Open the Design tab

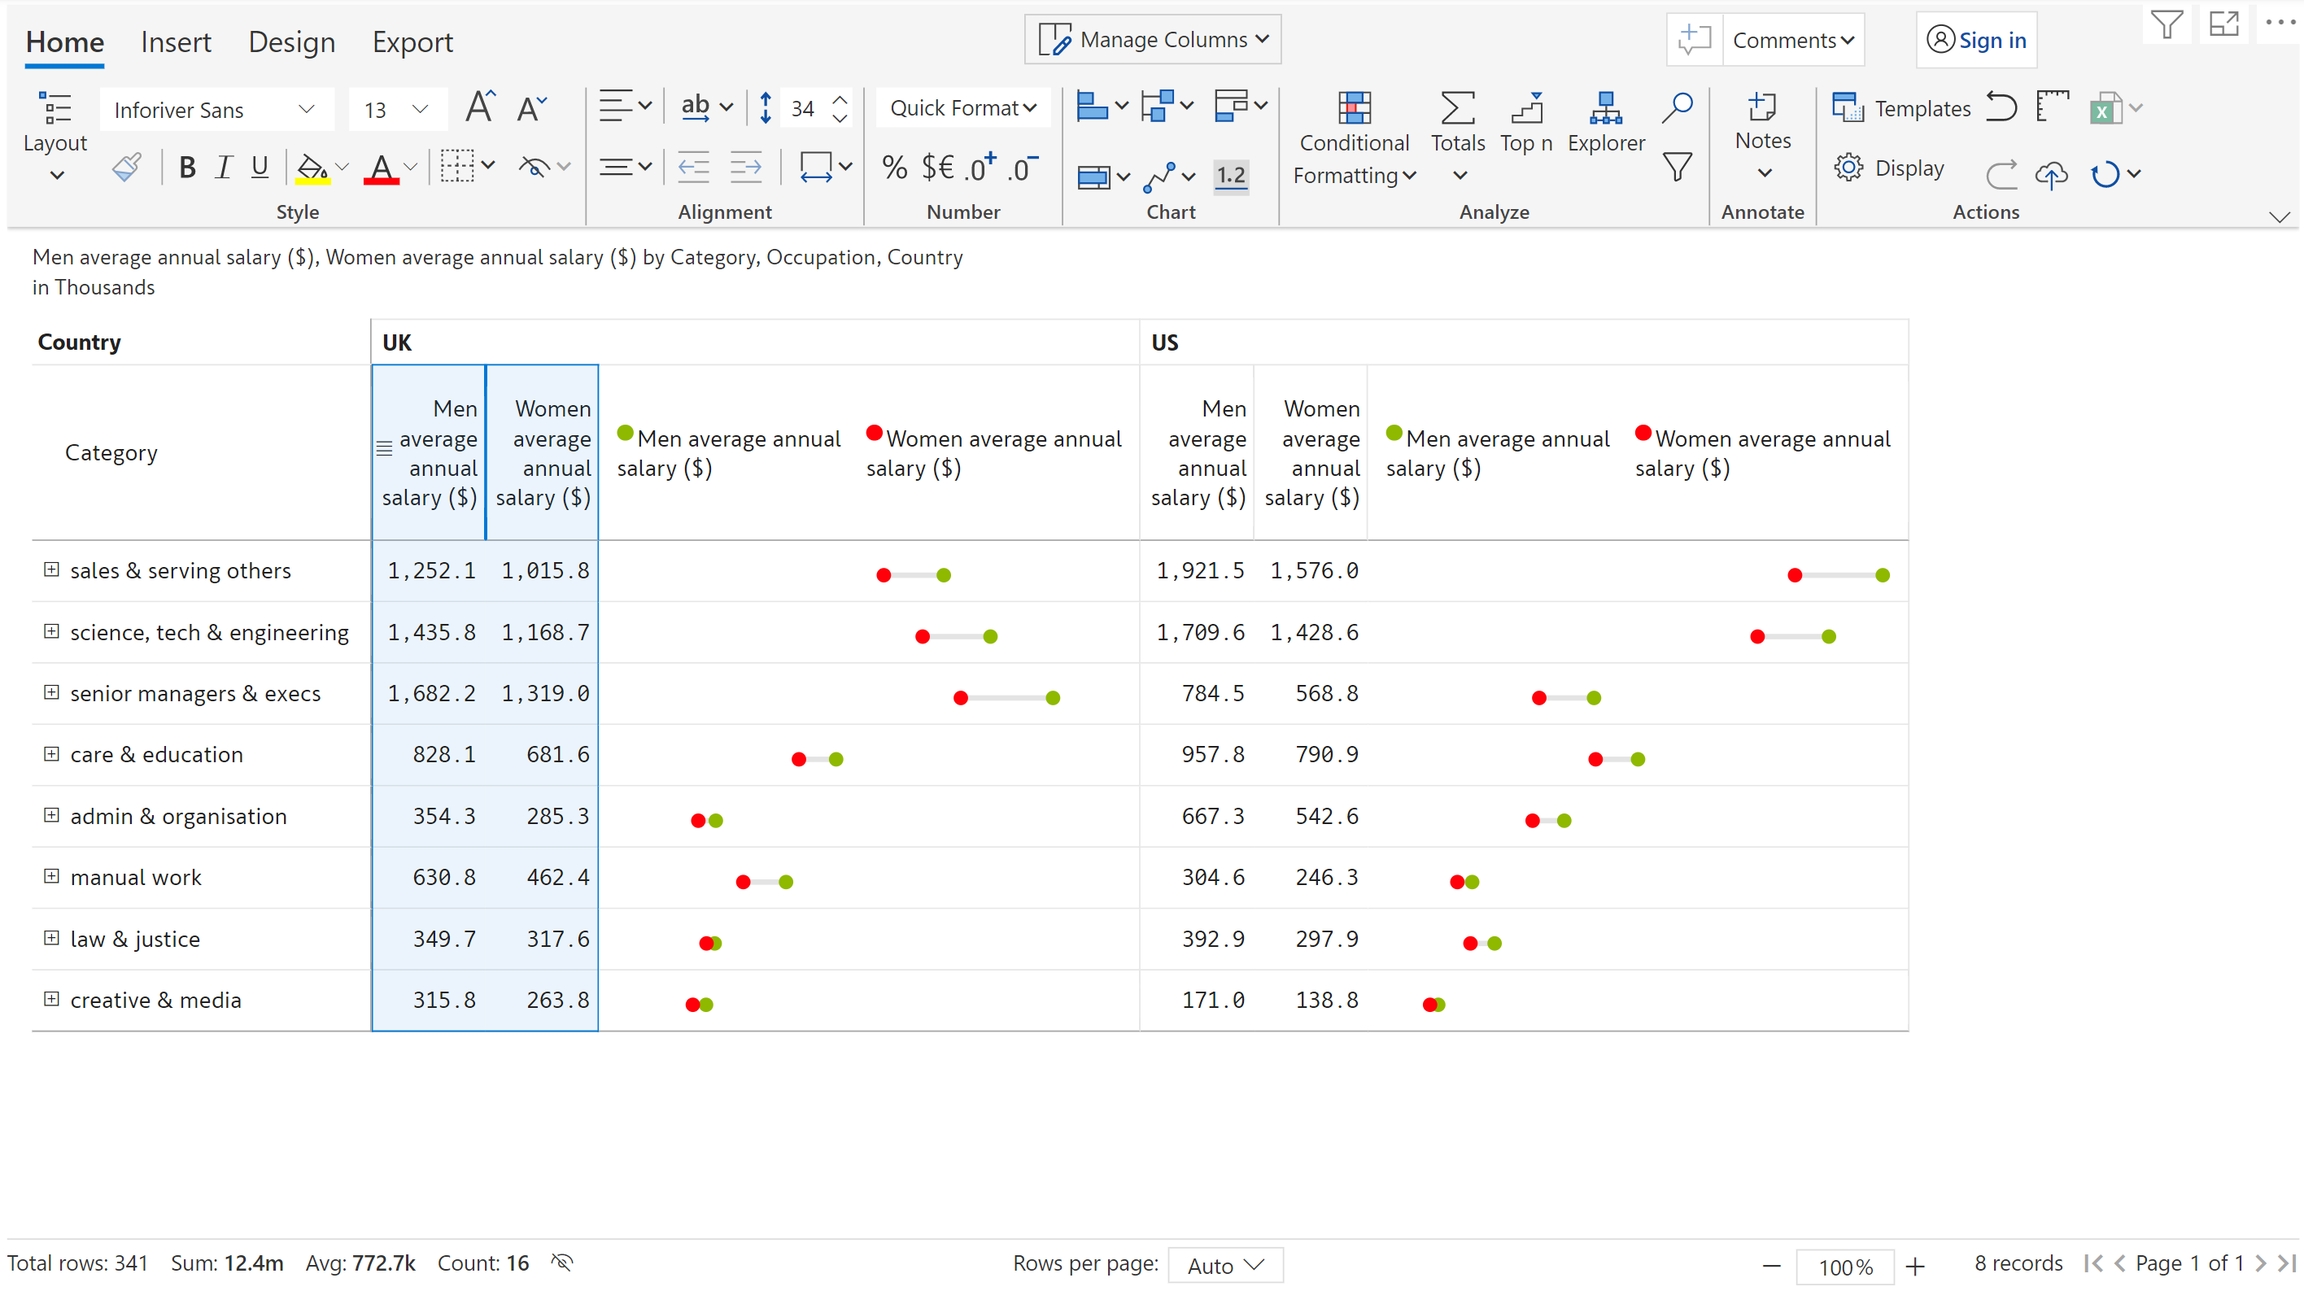click(291, 42)
